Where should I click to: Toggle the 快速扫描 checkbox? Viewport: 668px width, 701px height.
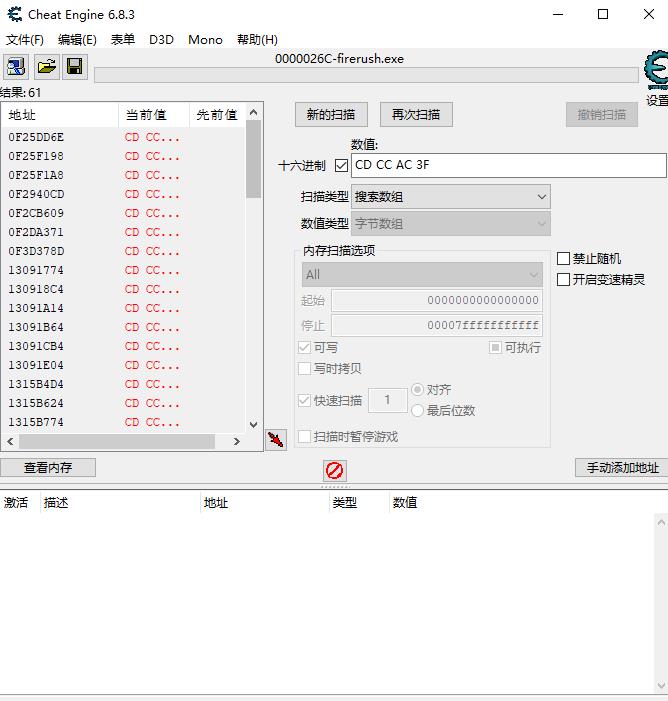coord(304,400)
